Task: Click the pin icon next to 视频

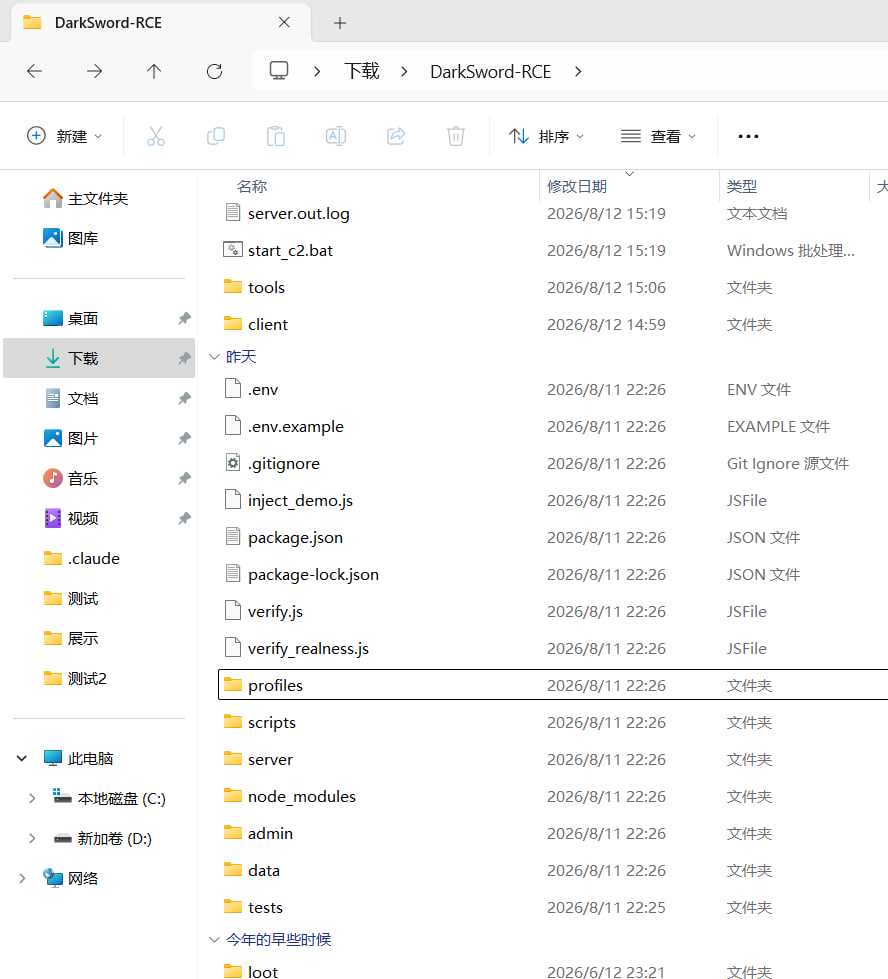Action: 184,518
